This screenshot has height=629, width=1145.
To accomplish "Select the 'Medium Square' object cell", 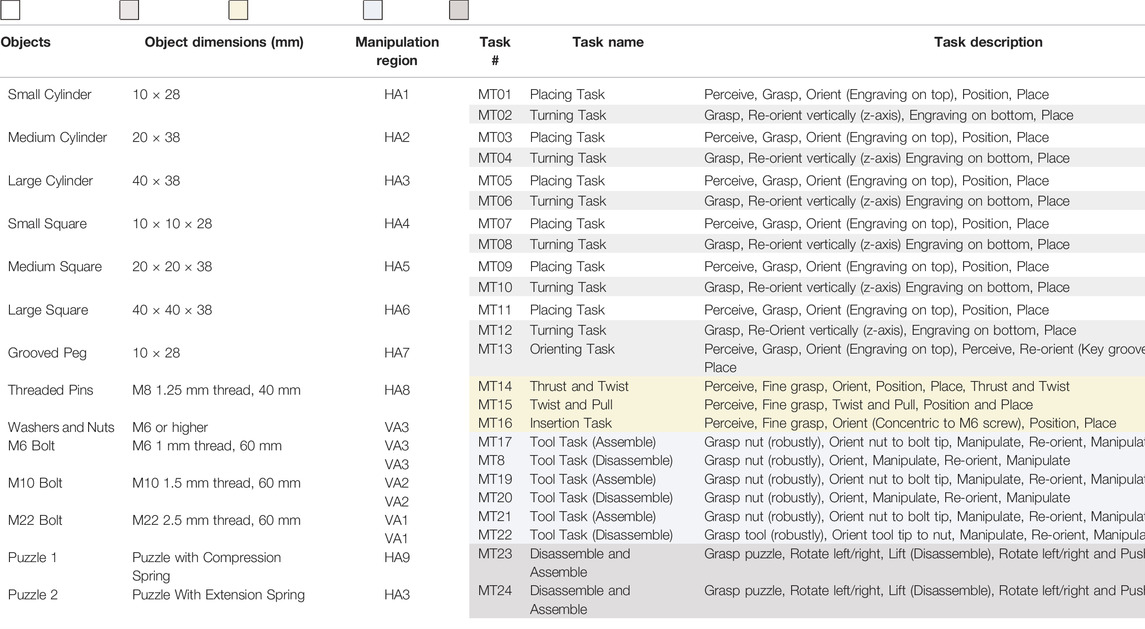I will 55,267.
